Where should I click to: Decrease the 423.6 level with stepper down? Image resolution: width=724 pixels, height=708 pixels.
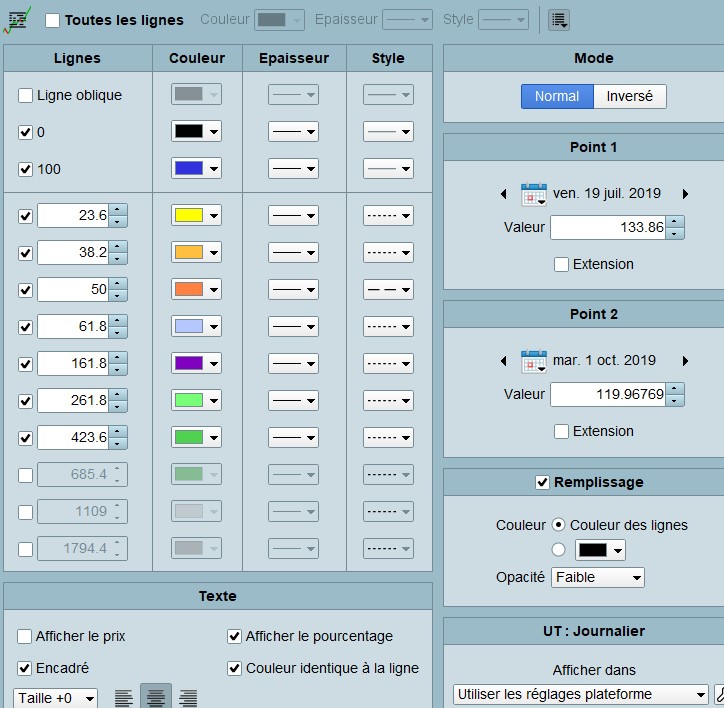pos(118,443)
